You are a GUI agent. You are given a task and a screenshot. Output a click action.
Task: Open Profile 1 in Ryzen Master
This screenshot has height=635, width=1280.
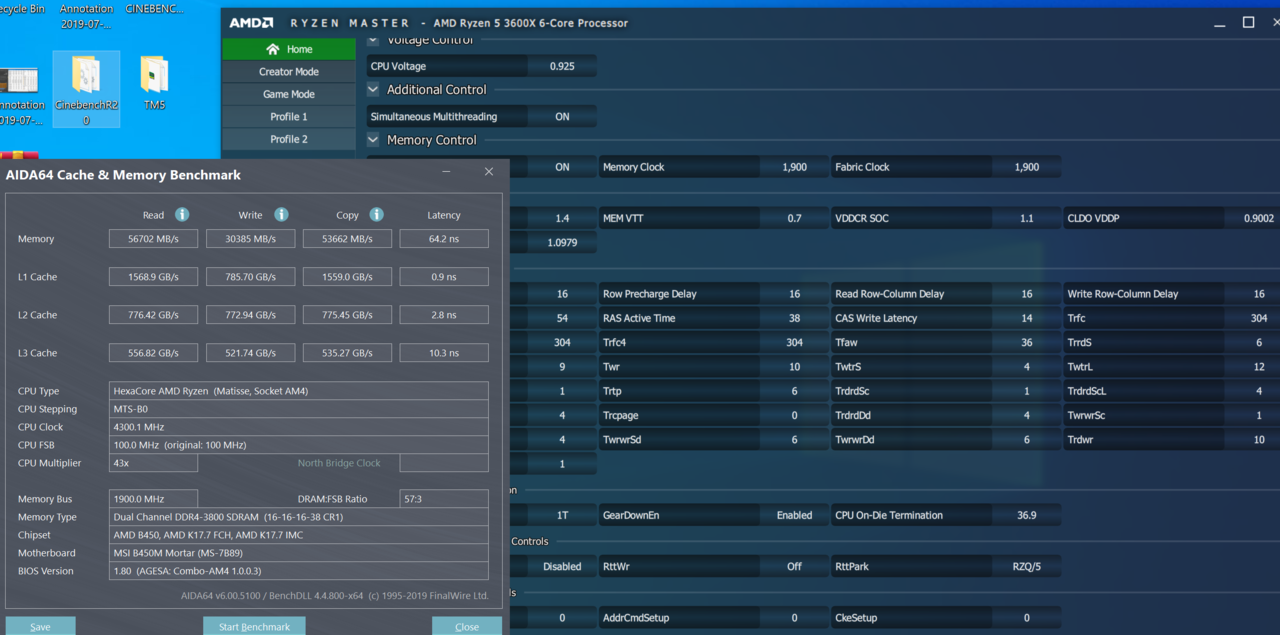coord(289,117)
